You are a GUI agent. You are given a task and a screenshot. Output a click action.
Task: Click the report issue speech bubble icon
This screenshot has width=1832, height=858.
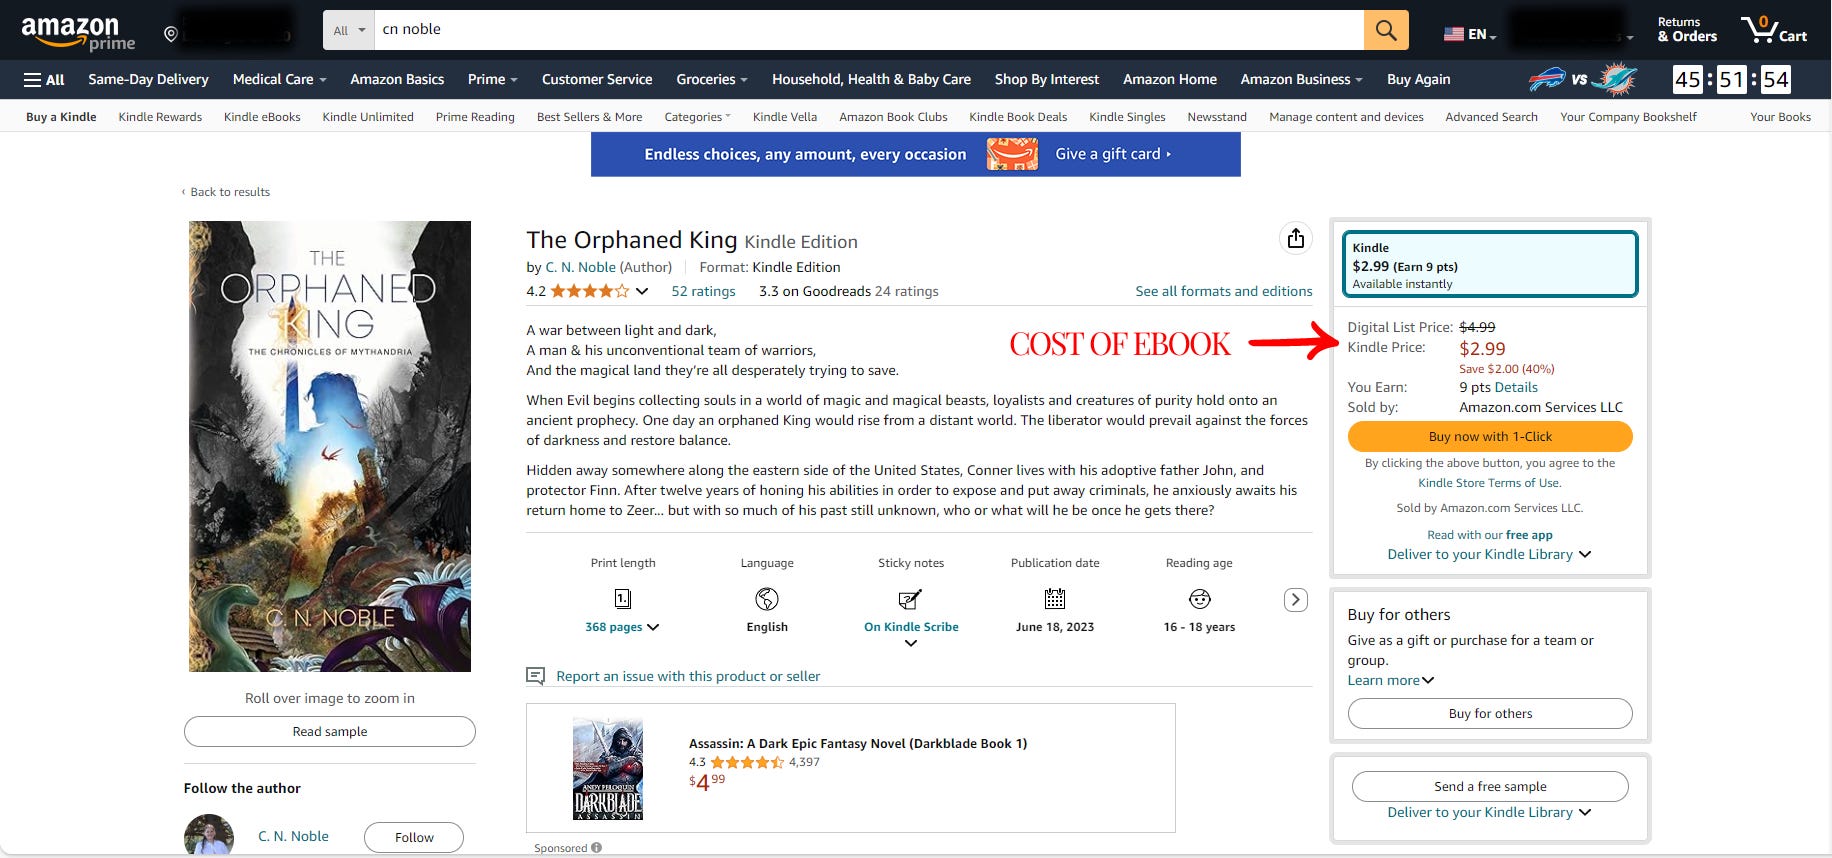pyautogui.click(x=536, y=677)
